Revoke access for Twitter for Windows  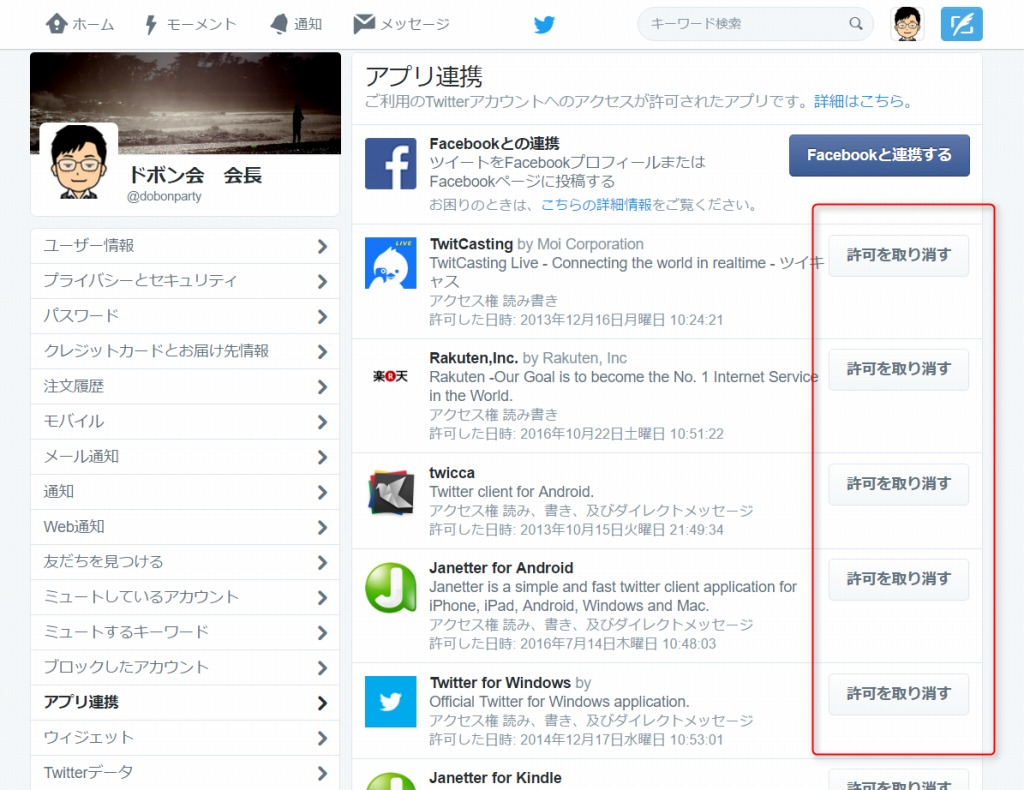[x=899, y=694]
